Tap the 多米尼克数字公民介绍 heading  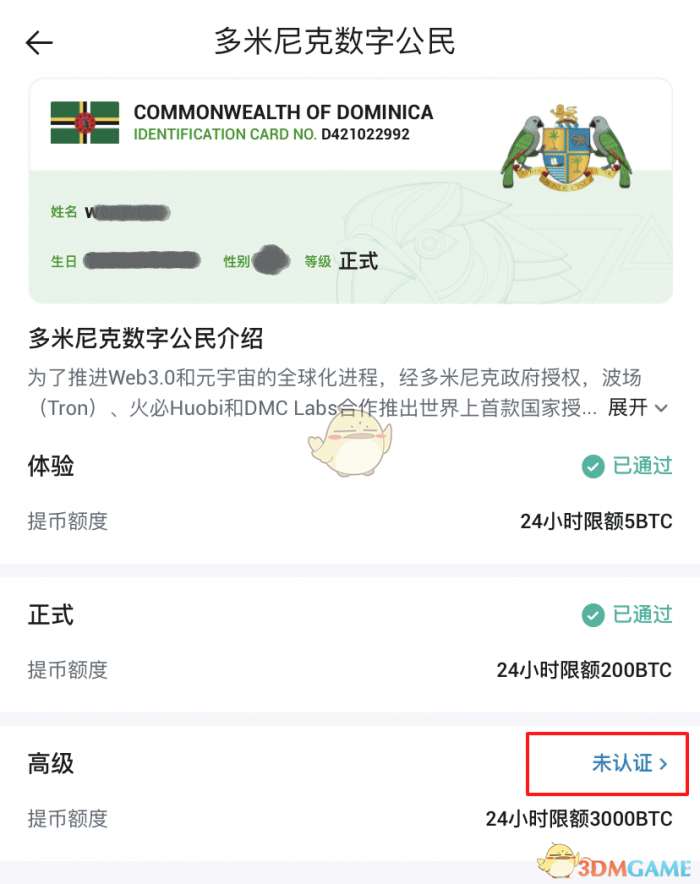click(x=145, y=339)
